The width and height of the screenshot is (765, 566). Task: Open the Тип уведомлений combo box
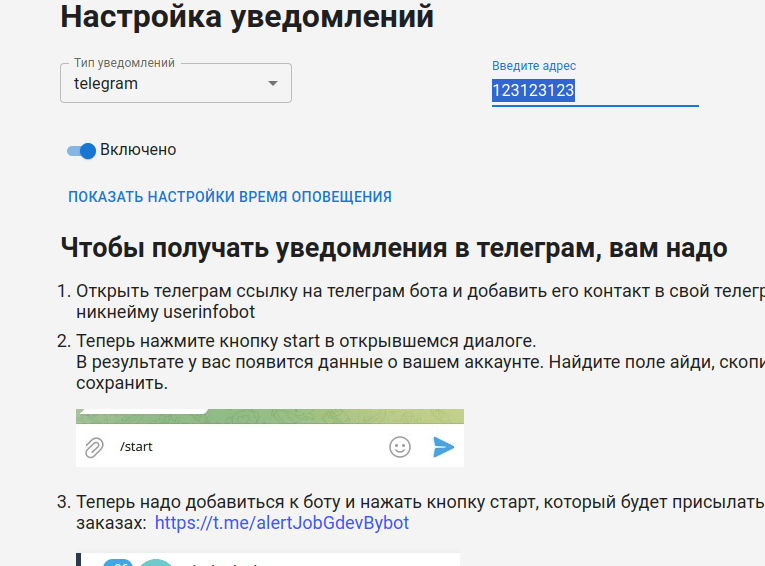(x=176, y=83)
